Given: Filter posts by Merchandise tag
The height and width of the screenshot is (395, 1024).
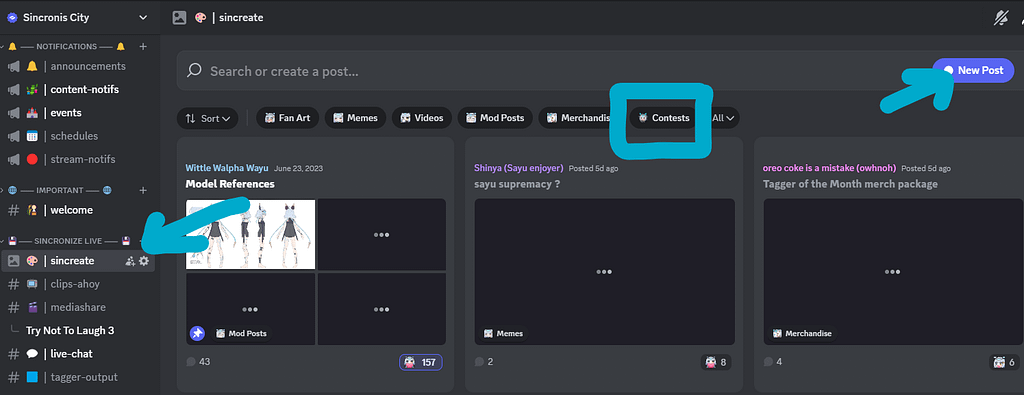Looking at the screenshot, I should coord(579,118).
